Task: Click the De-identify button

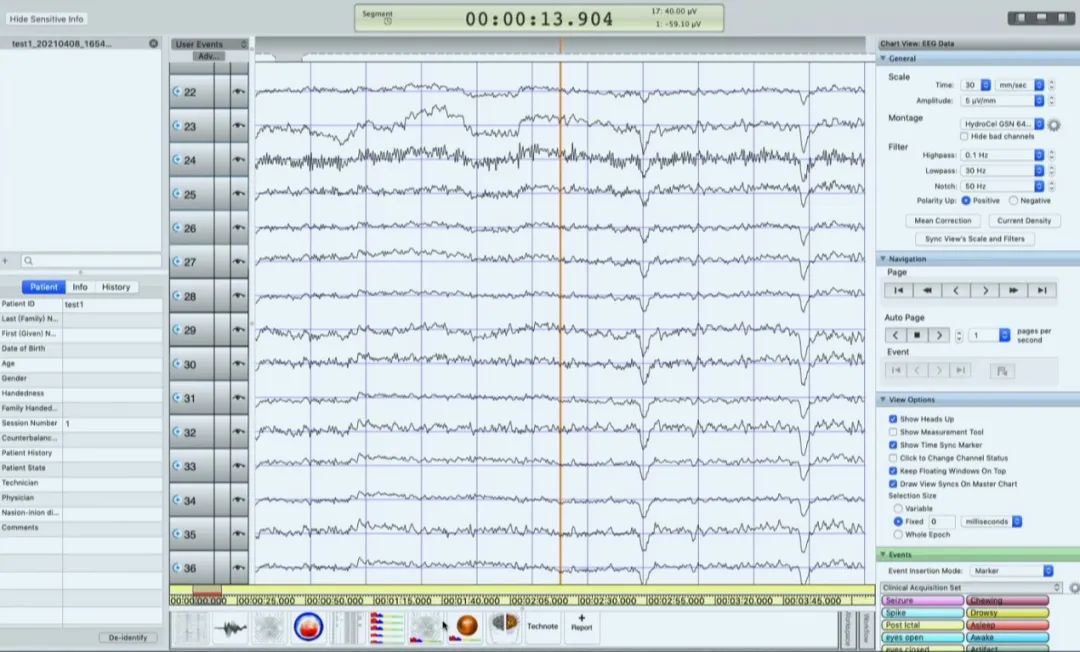Action: (x=128, y=638)
